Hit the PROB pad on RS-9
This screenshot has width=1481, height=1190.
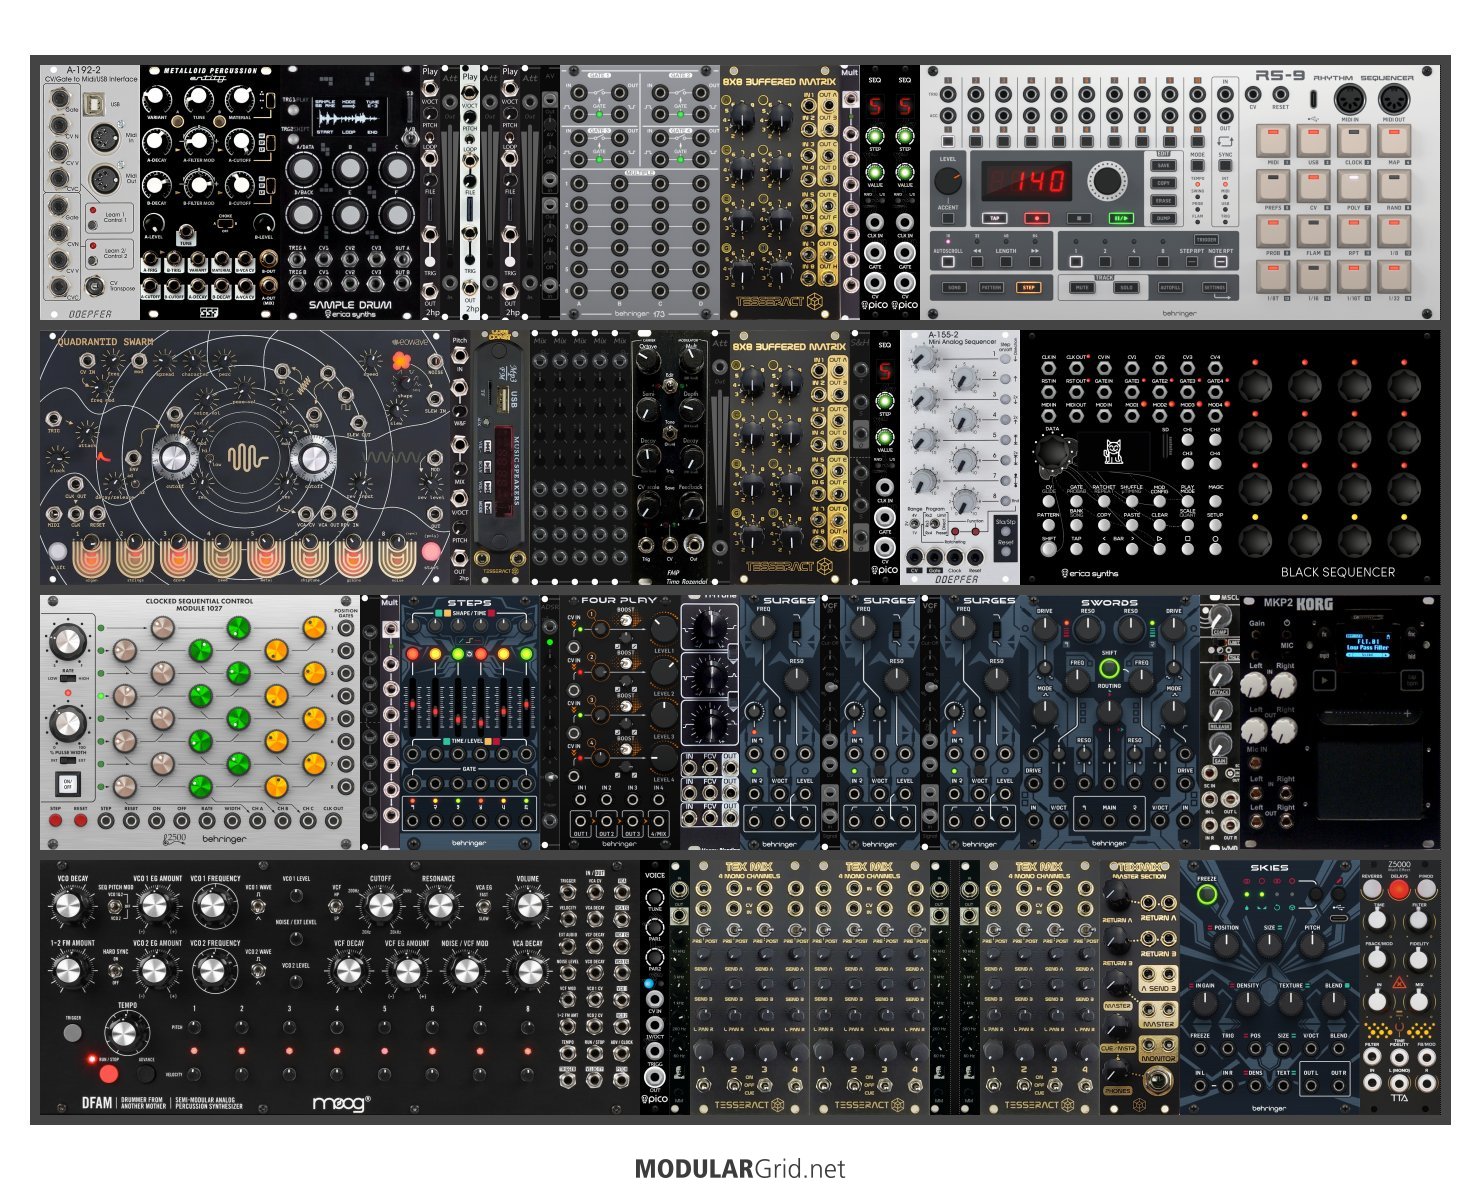click(x=1273, y=231)
